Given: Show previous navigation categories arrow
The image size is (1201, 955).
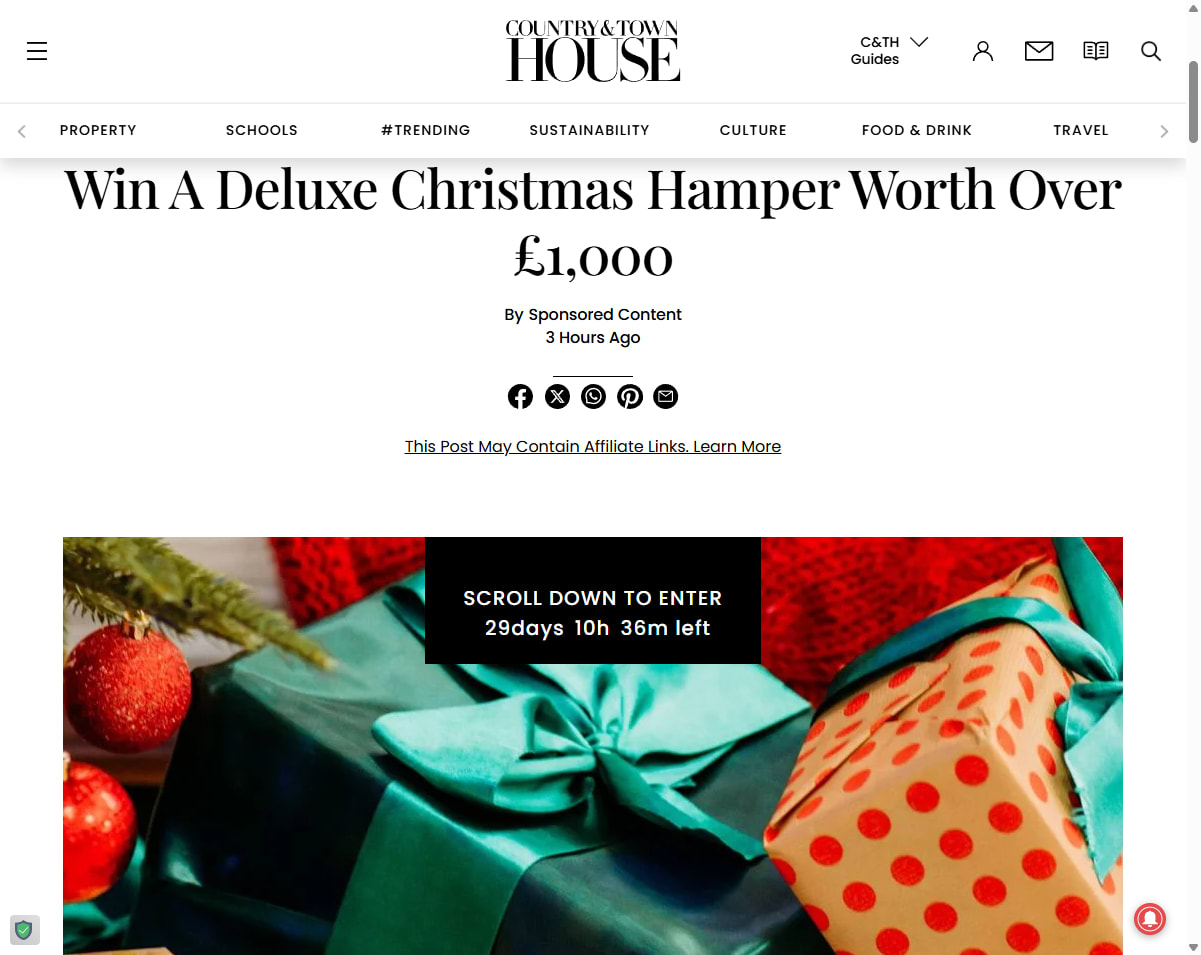Looking at the screenshot, I should tap(22, 131).
